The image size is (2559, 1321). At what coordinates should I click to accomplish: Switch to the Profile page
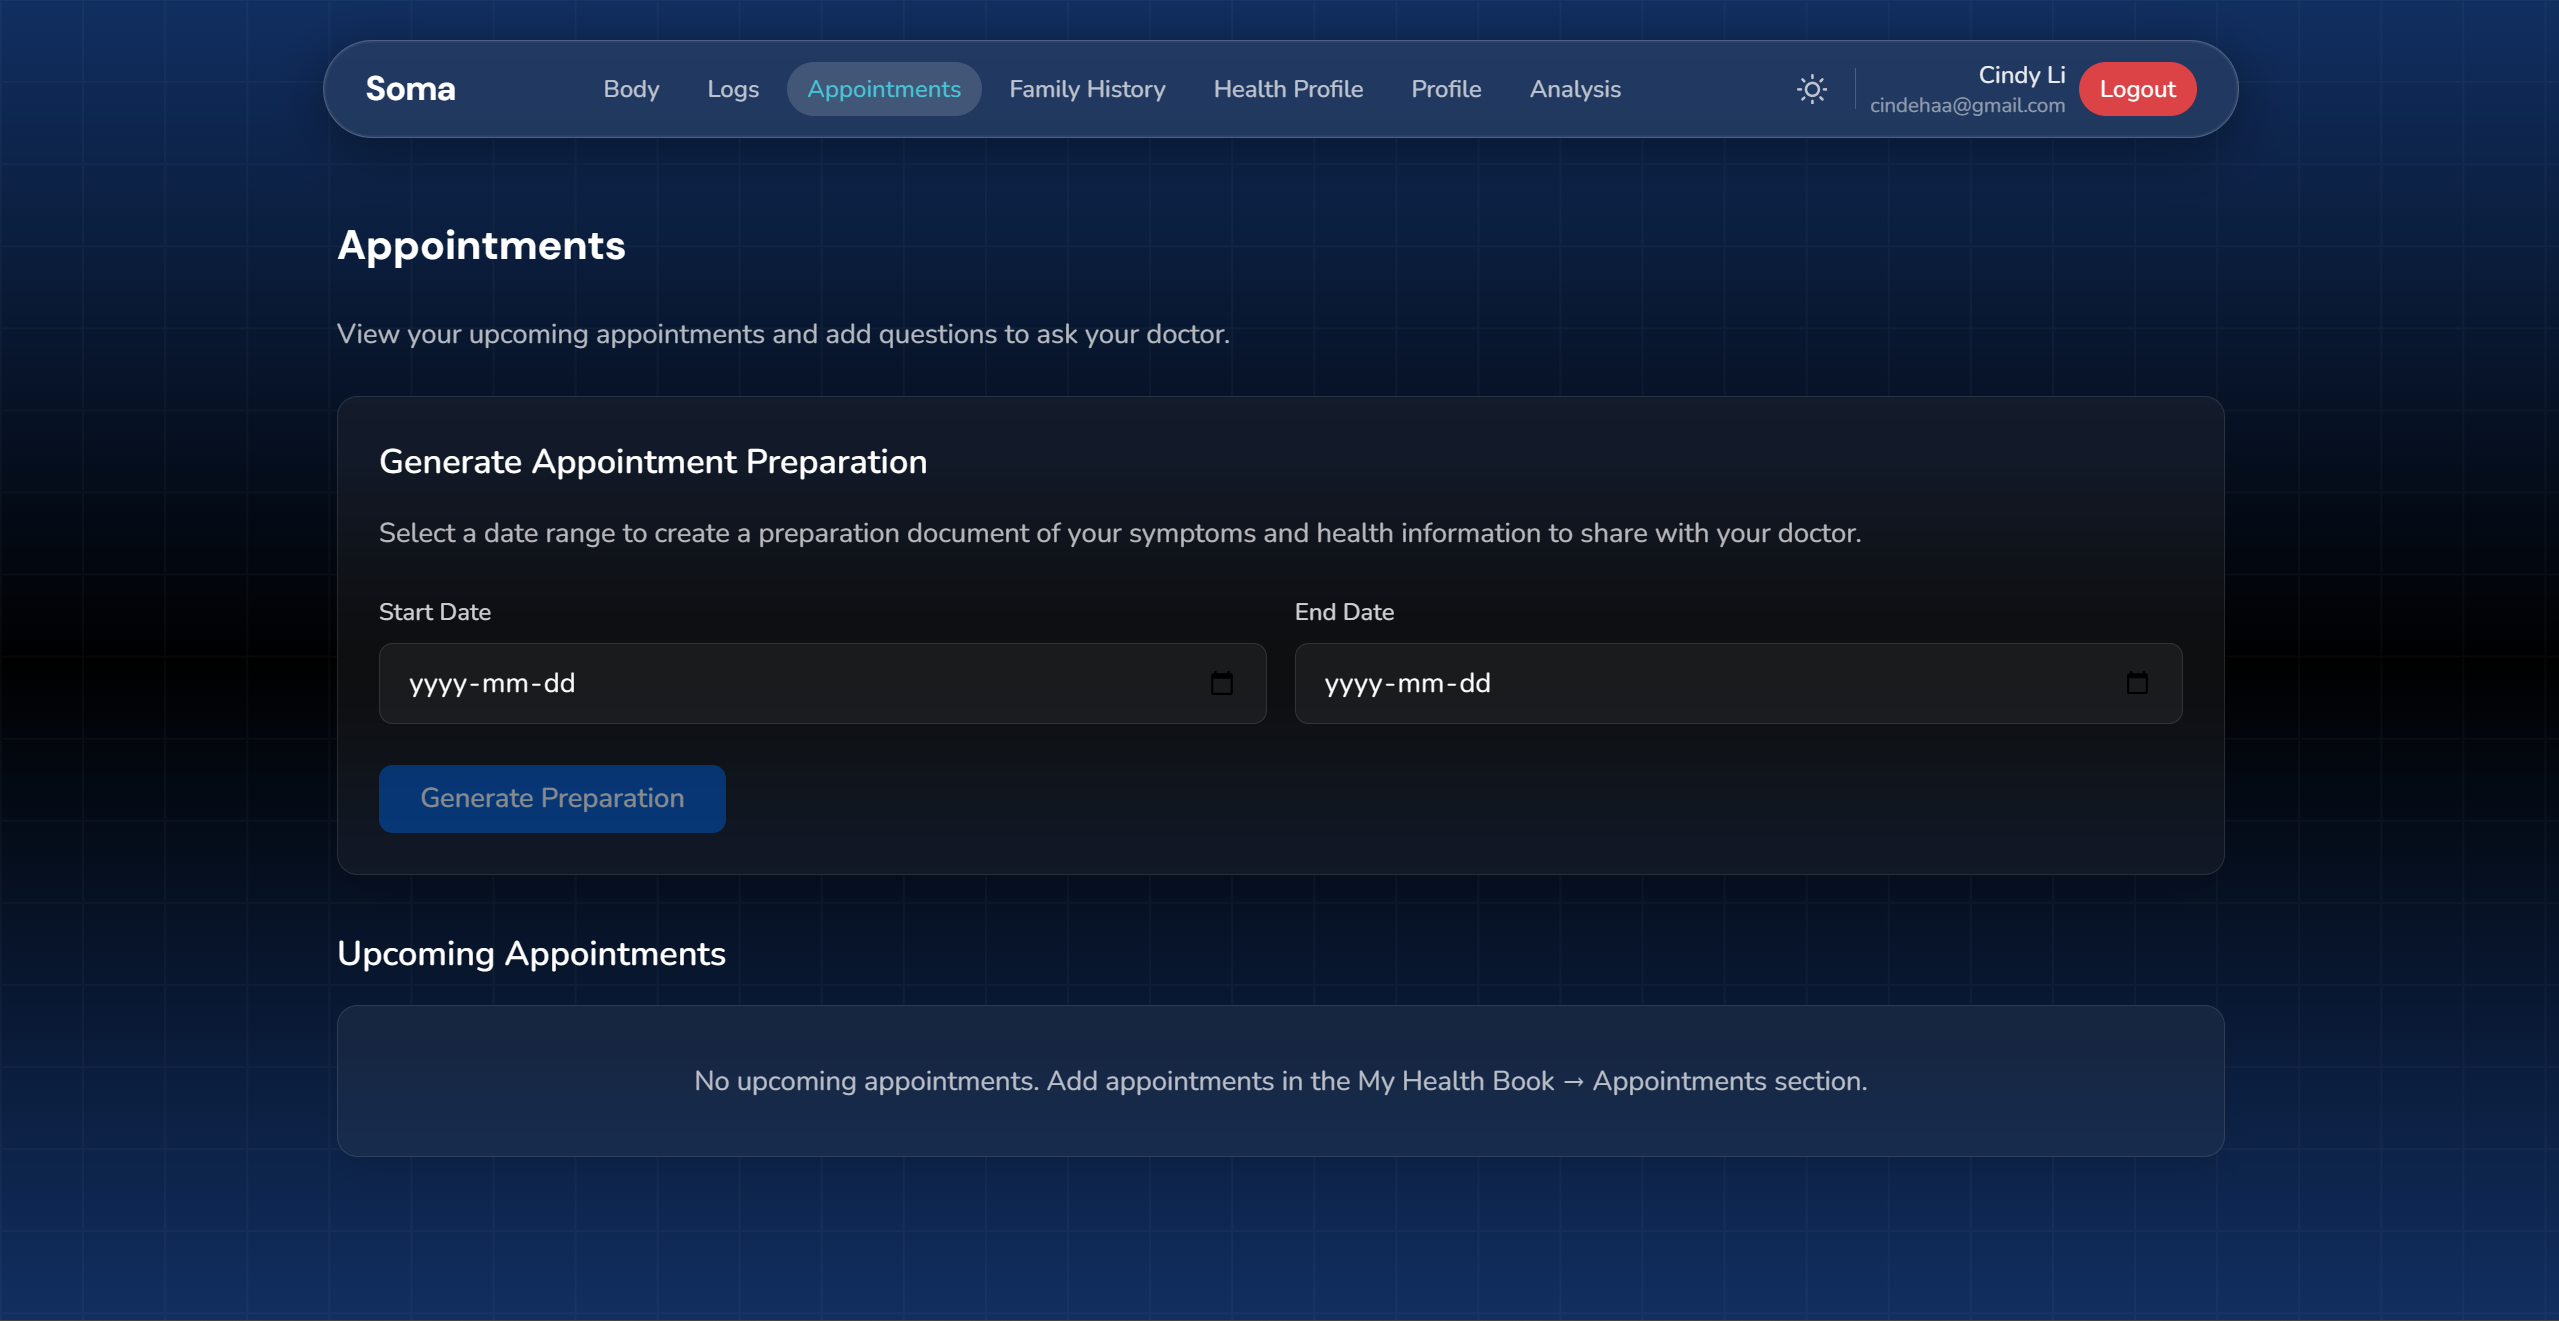pyautogui.click(x=1446, y=89)
